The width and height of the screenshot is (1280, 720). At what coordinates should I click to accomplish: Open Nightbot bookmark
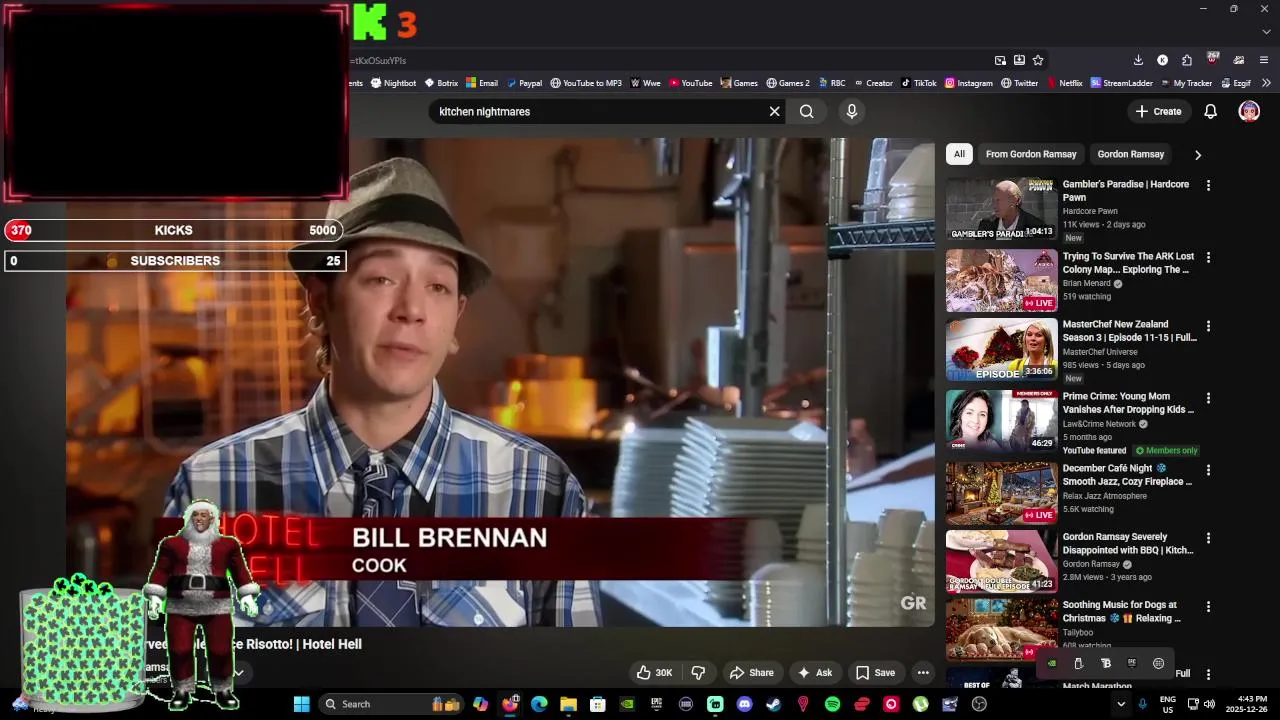[393, 83]
